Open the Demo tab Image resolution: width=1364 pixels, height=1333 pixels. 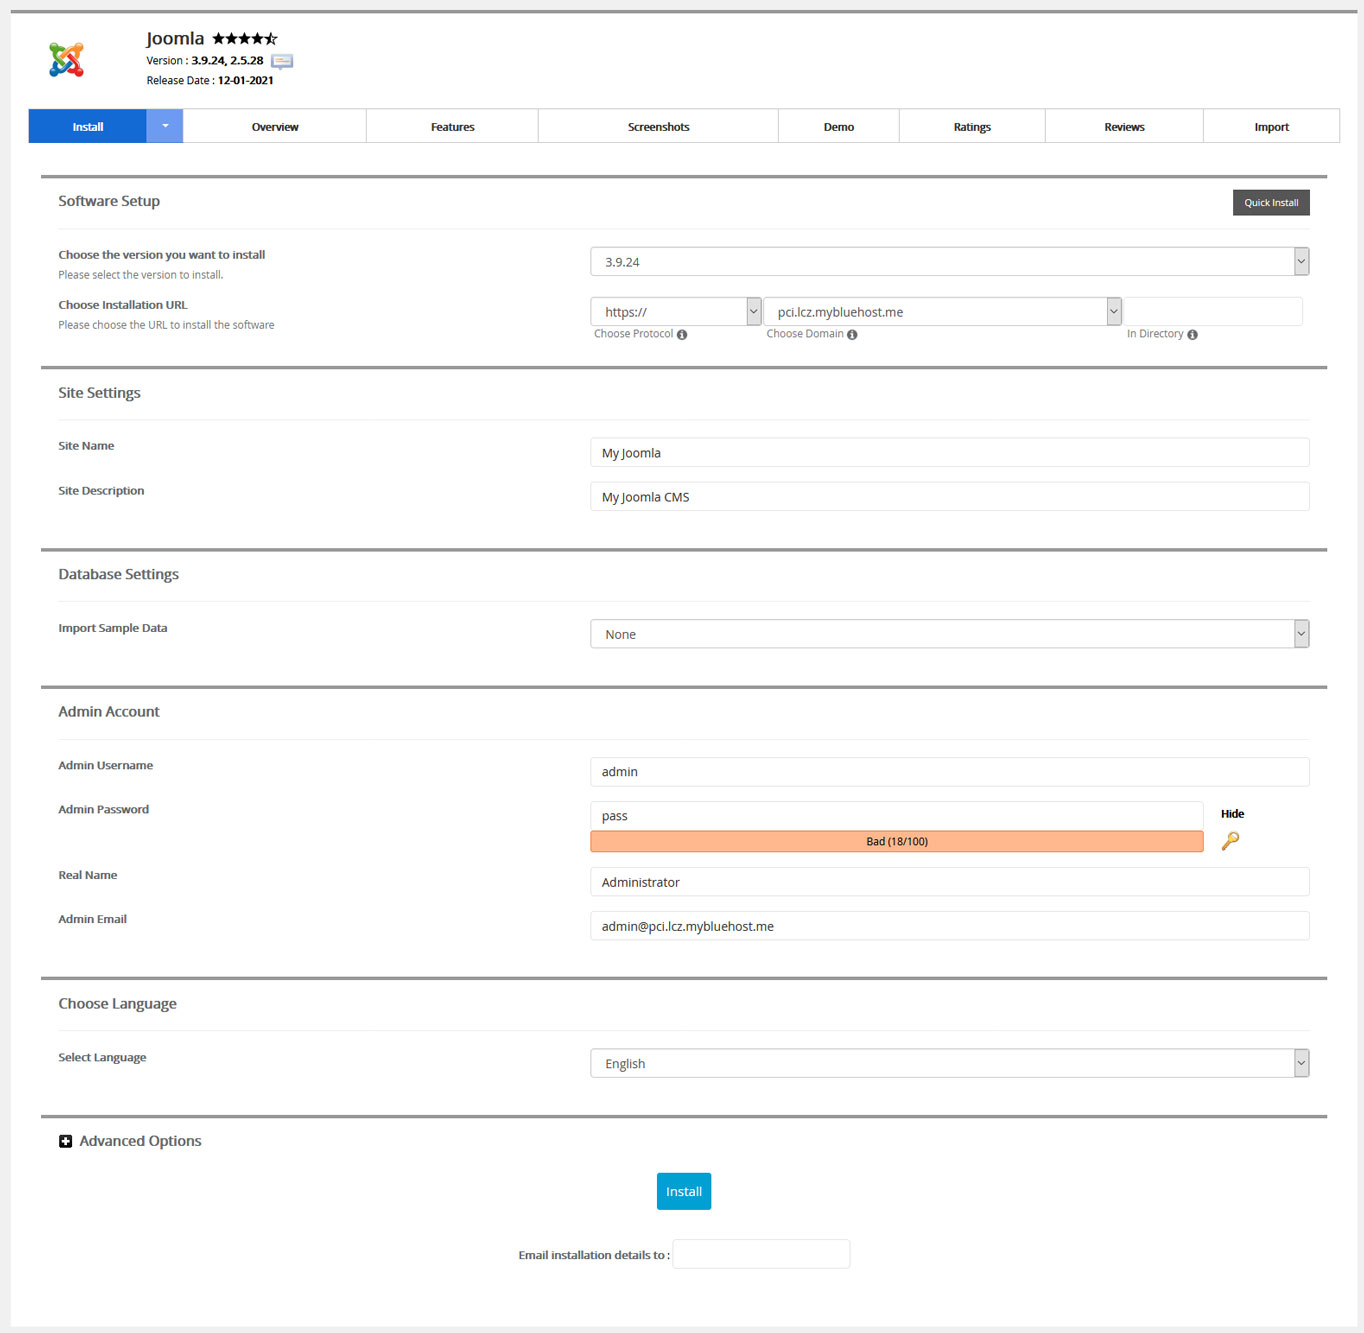pyautogui.click(x=839, y=127)
